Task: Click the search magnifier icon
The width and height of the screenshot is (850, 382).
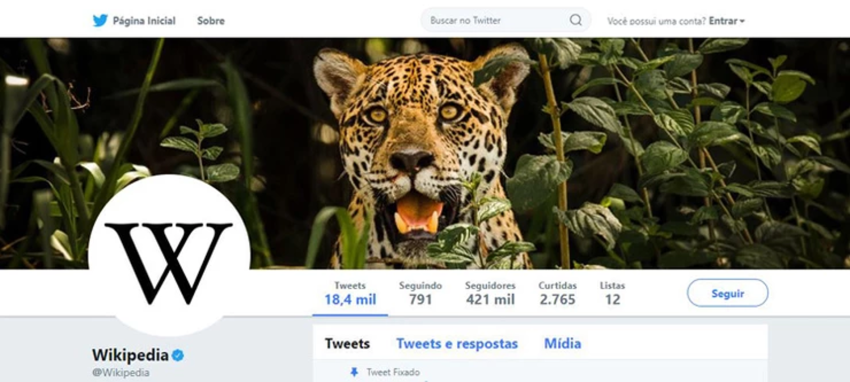Action: [575, 20]
